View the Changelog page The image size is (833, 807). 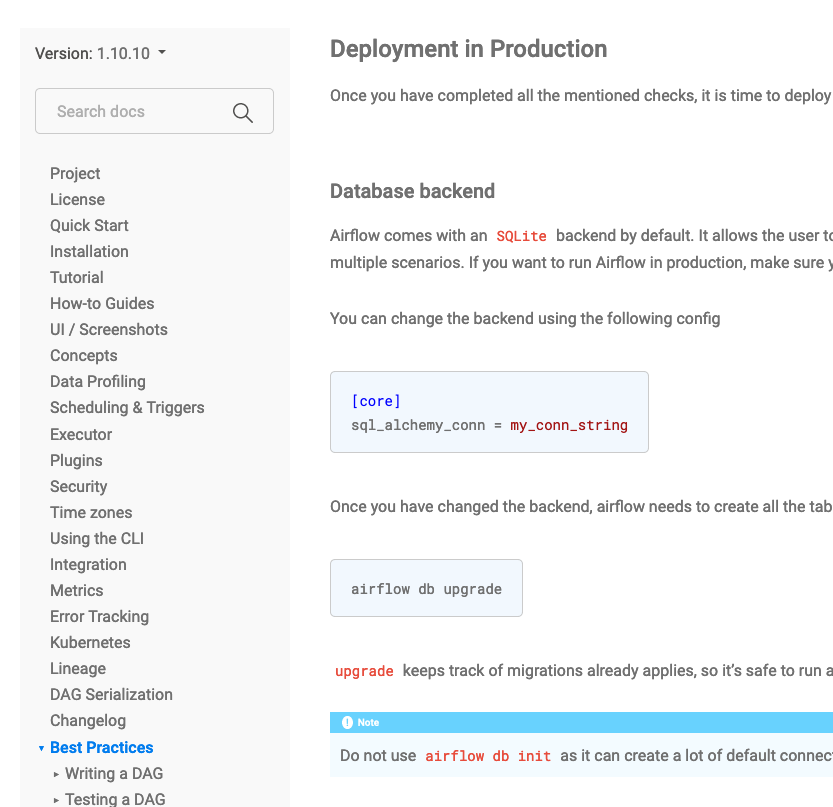88,720
